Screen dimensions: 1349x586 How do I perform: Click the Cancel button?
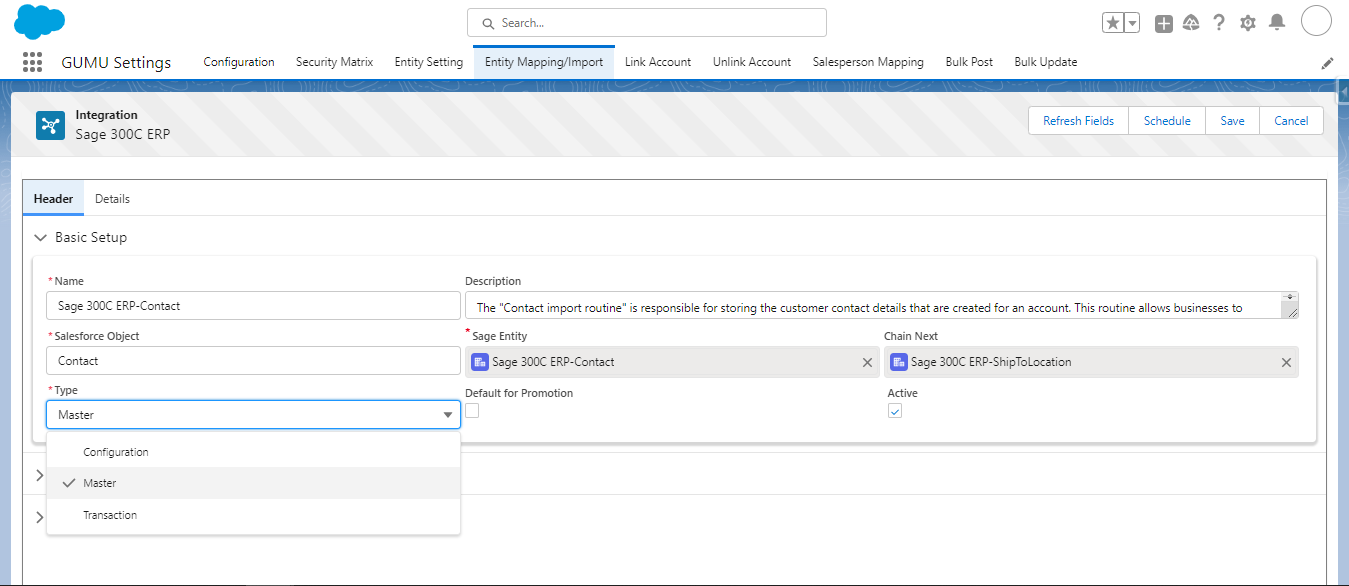(1291, 121)
